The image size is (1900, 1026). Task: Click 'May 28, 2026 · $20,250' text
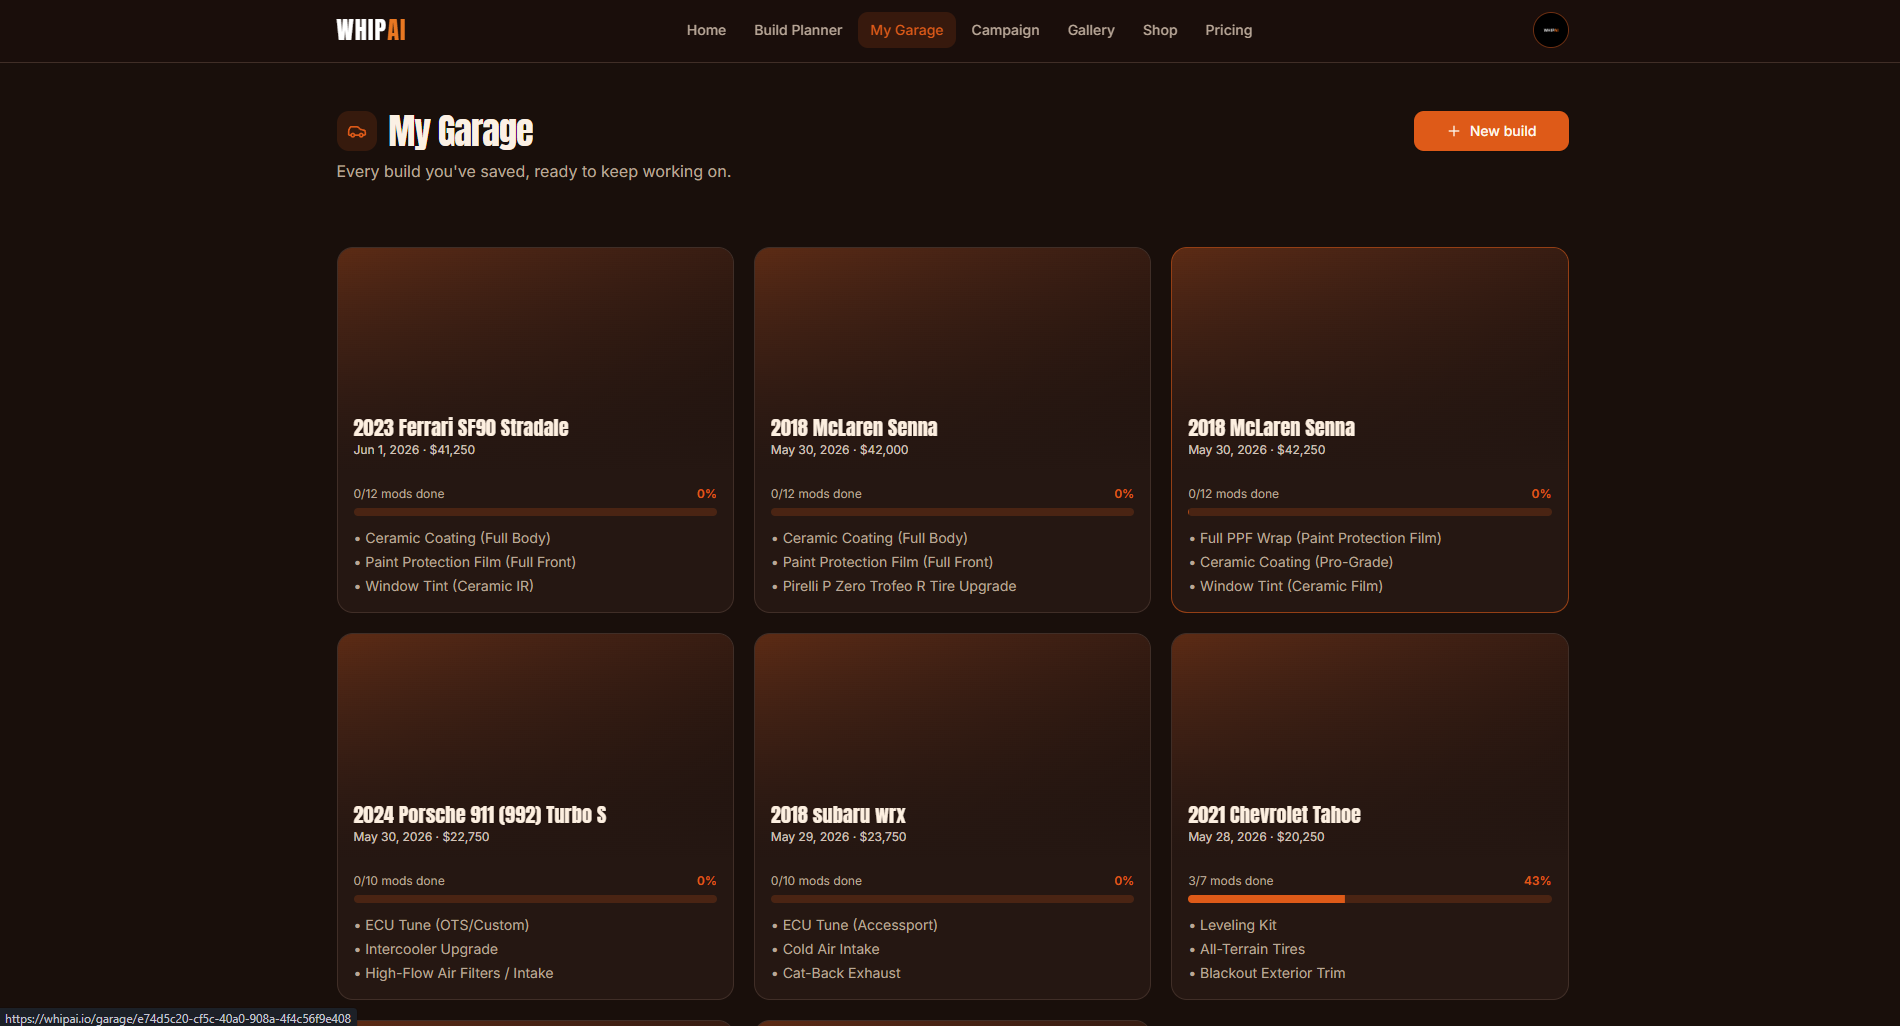pyautogui.click(x=1256, y=837)
